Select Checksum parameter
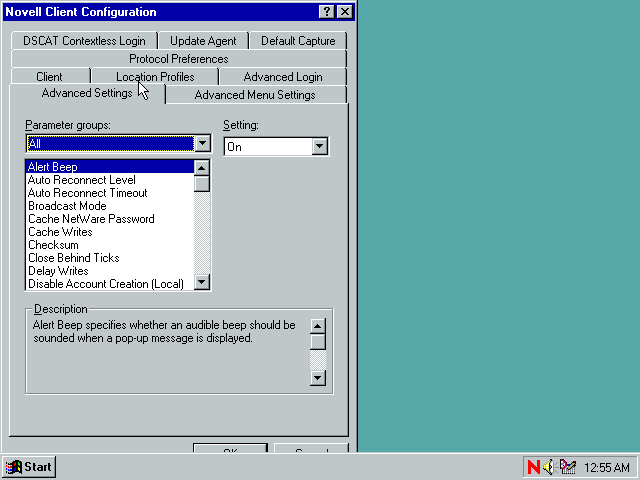The image size is (640, 480). coord(110,245)
